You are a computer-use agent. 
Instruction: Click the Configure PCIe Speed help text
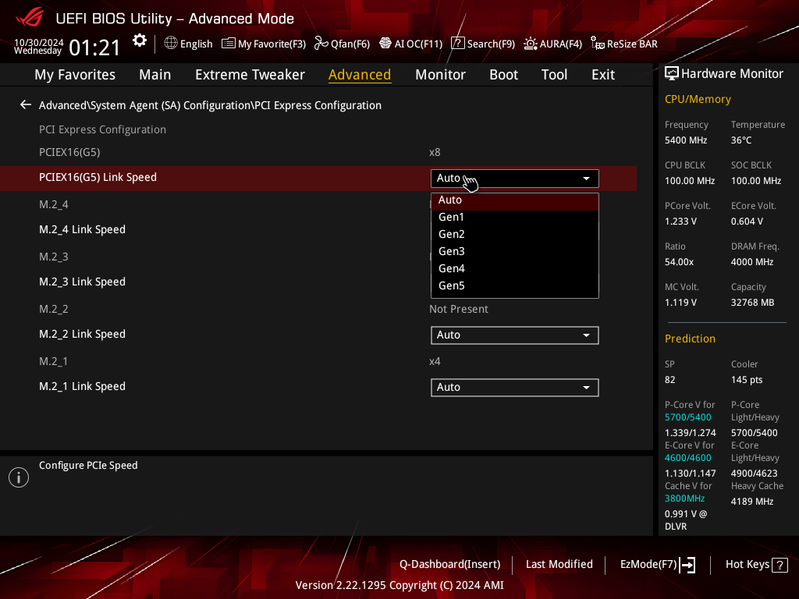(x=88, y=466)
